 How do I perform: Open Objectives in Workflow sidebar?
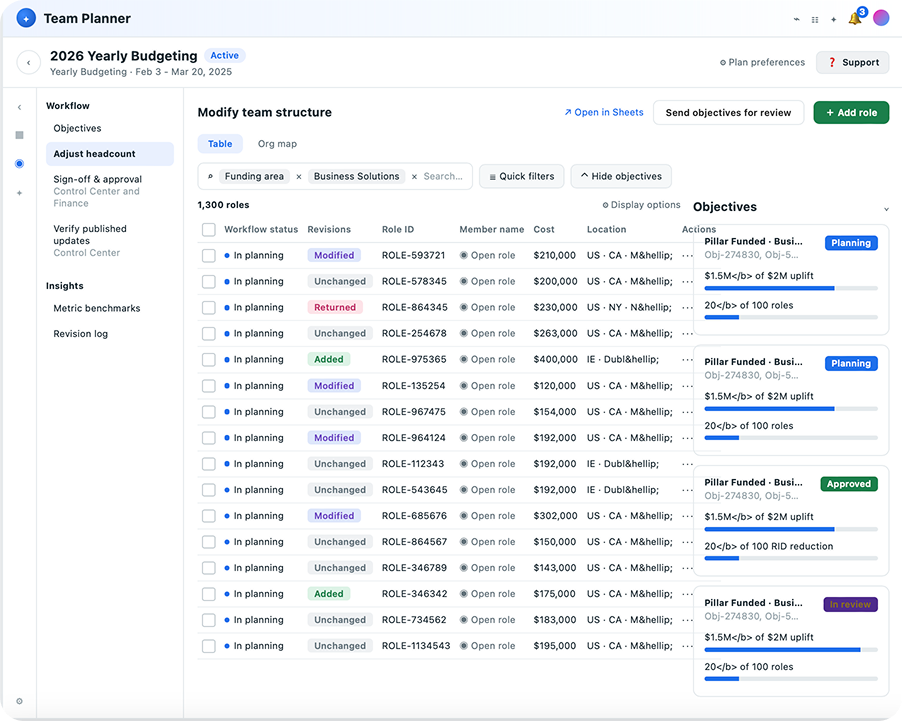pyautogui.click(x=77, y=128)
